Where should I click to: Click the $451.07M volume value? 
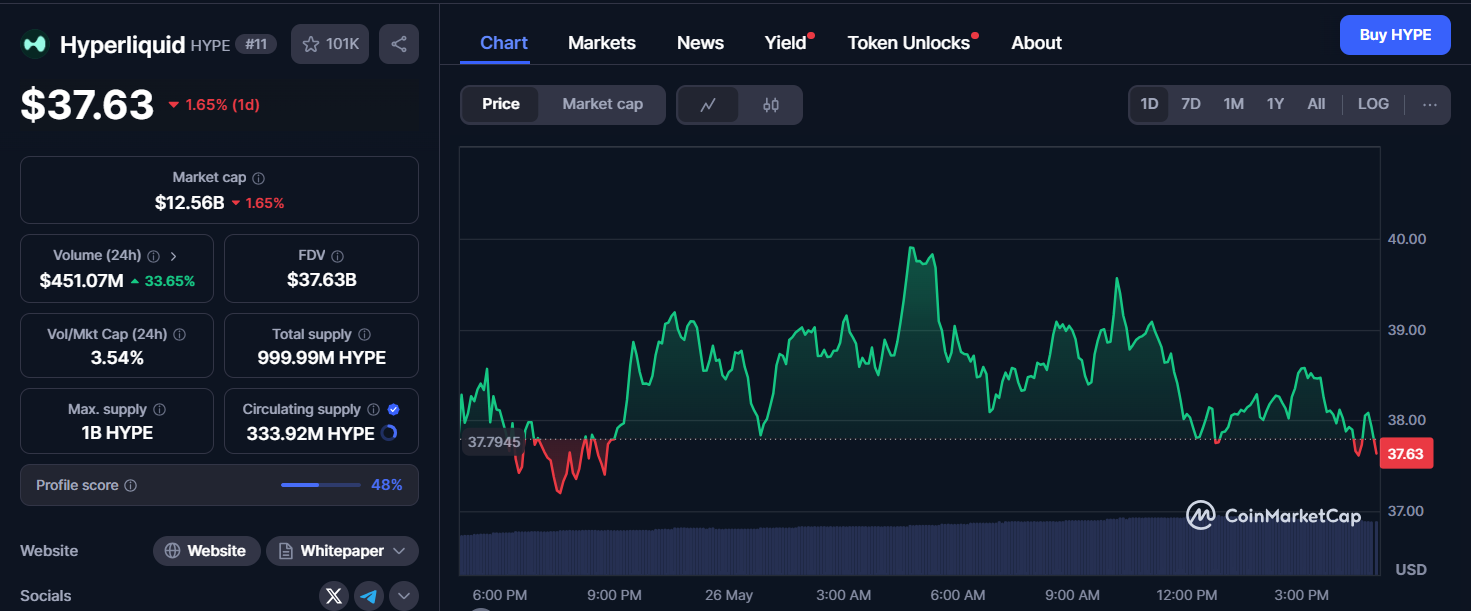click(81, 281)
